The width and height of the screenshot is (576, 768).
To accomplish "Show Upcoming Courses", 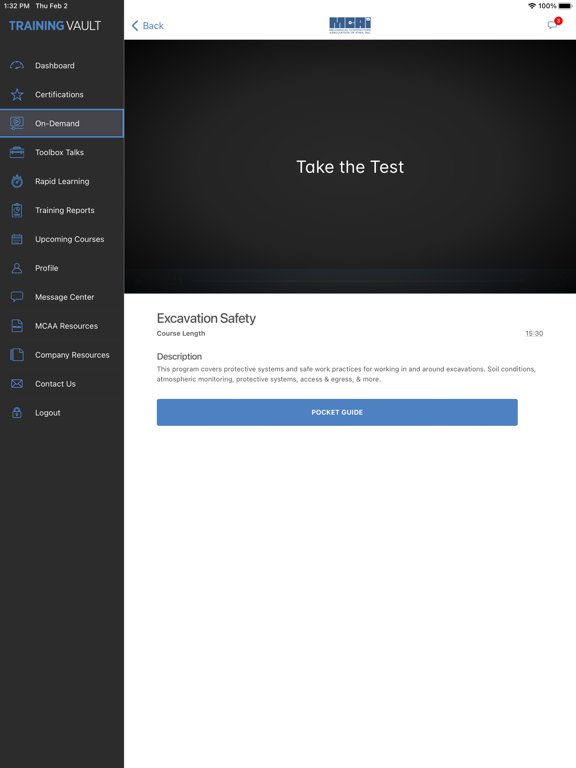I will click(x=62, y=239).
